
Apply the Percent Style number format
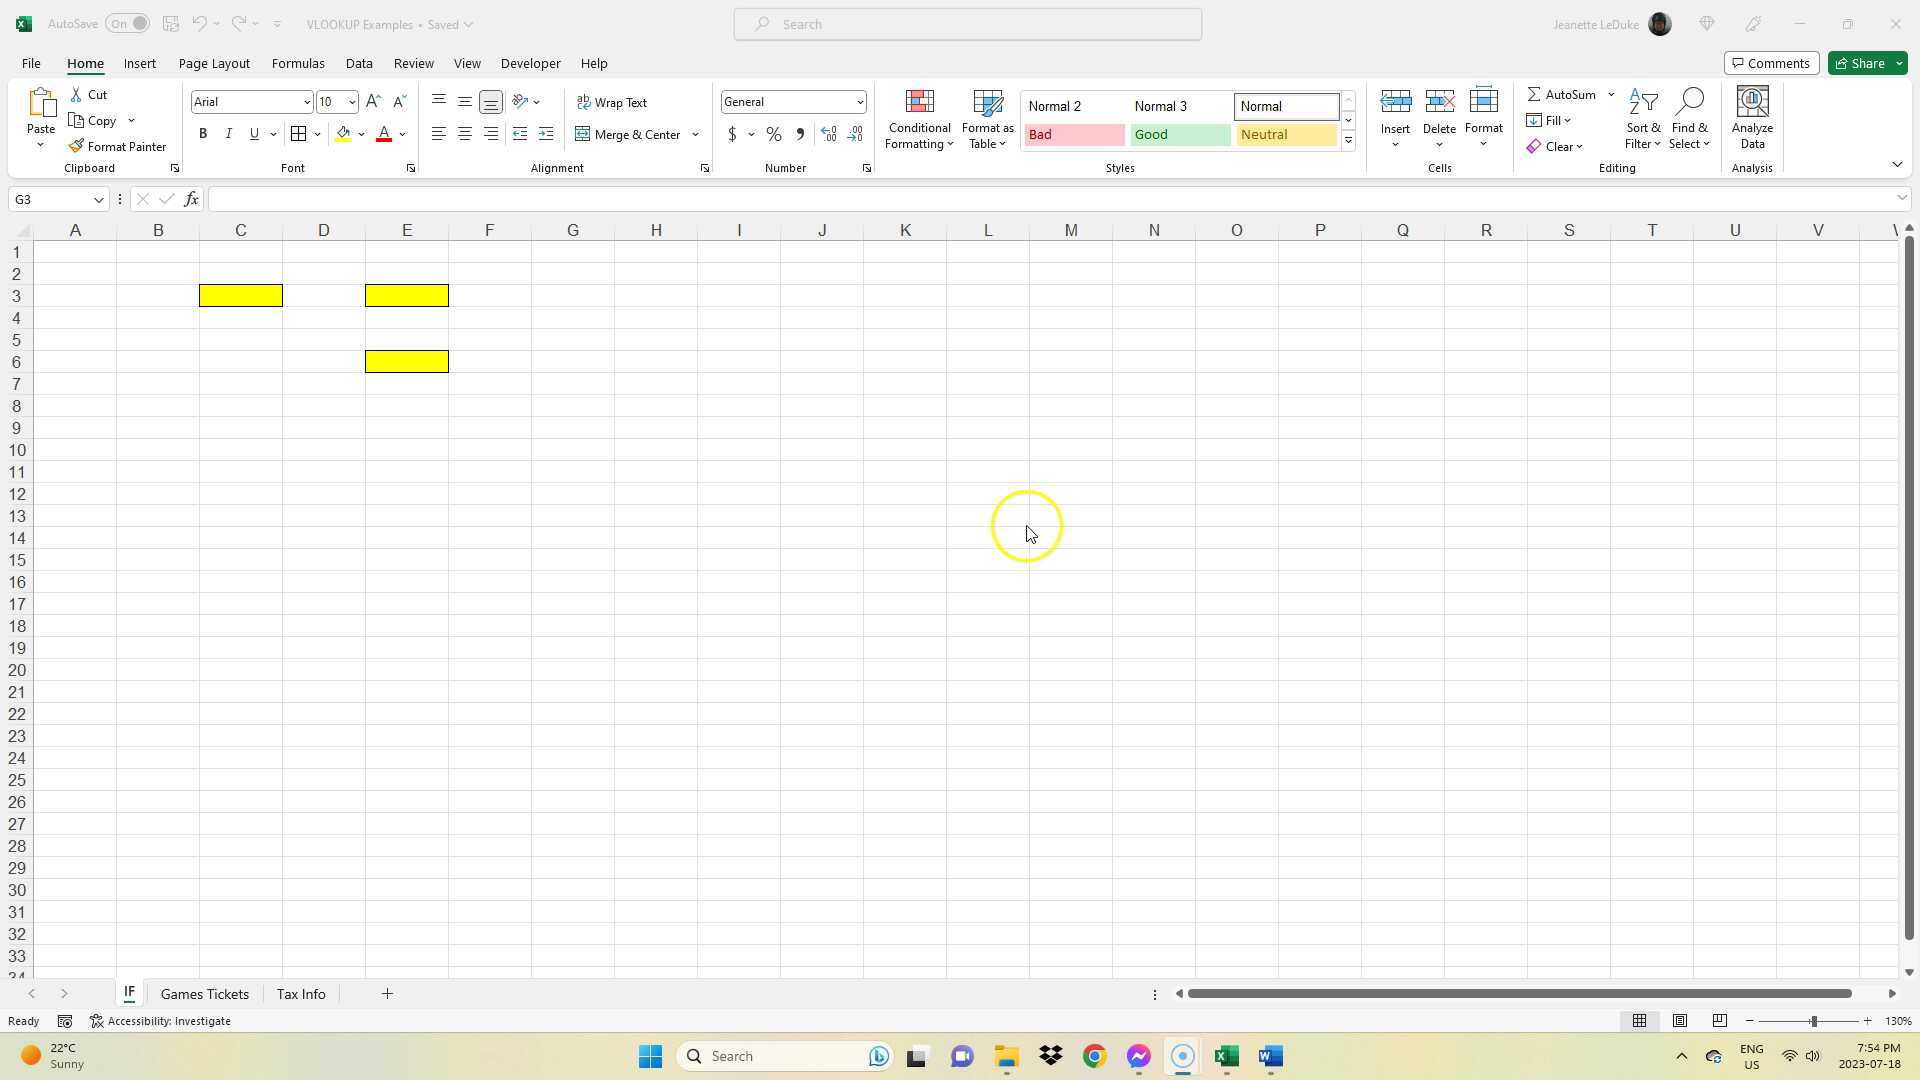[773, 134]
